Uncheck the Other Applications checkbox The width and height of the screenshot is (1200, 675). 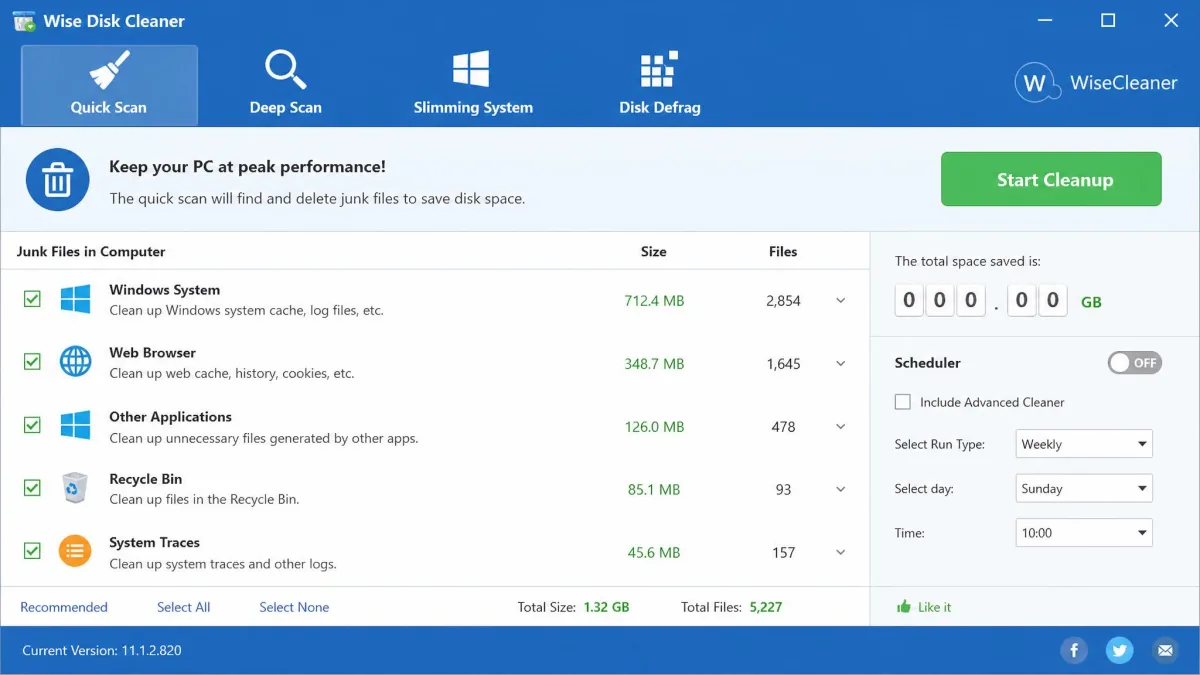click(x=32, y=426)
